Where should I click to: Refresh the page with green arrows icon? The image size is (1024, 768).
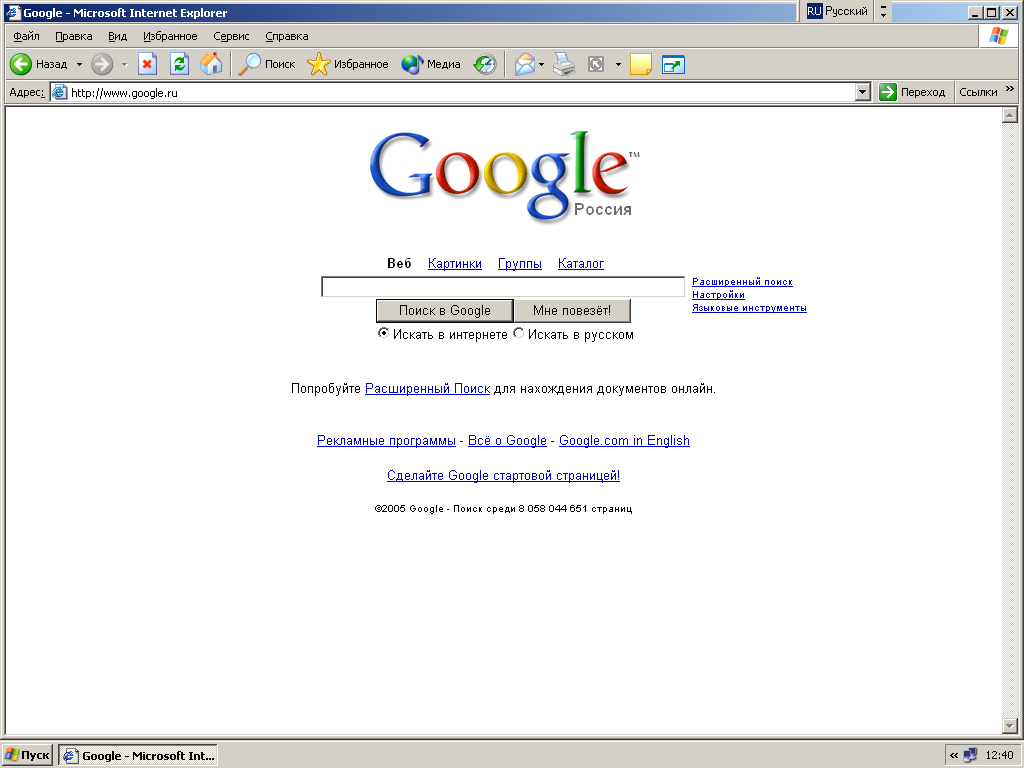179,64
